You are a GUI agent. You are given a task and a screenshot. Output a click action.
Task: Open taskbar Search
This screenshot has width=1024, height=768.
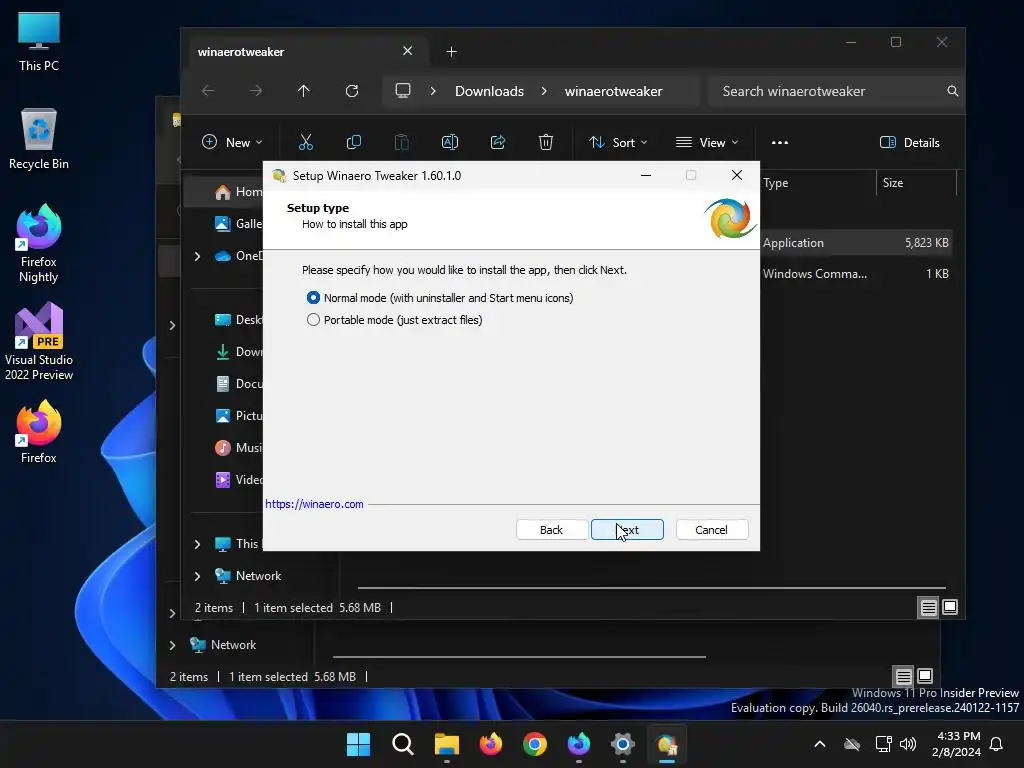click(x=402, y=744)
